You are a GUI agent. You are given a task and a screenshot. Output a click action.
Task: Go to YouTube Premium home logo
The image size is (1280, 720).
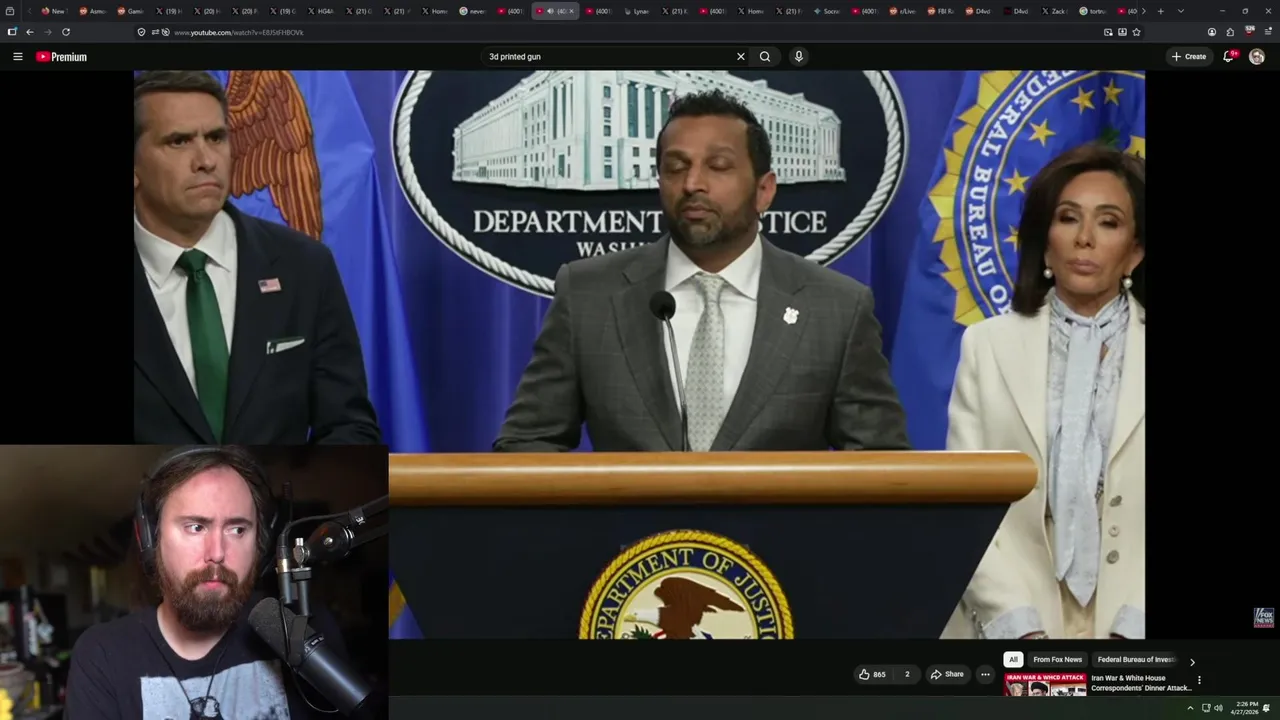pos(62,57)
